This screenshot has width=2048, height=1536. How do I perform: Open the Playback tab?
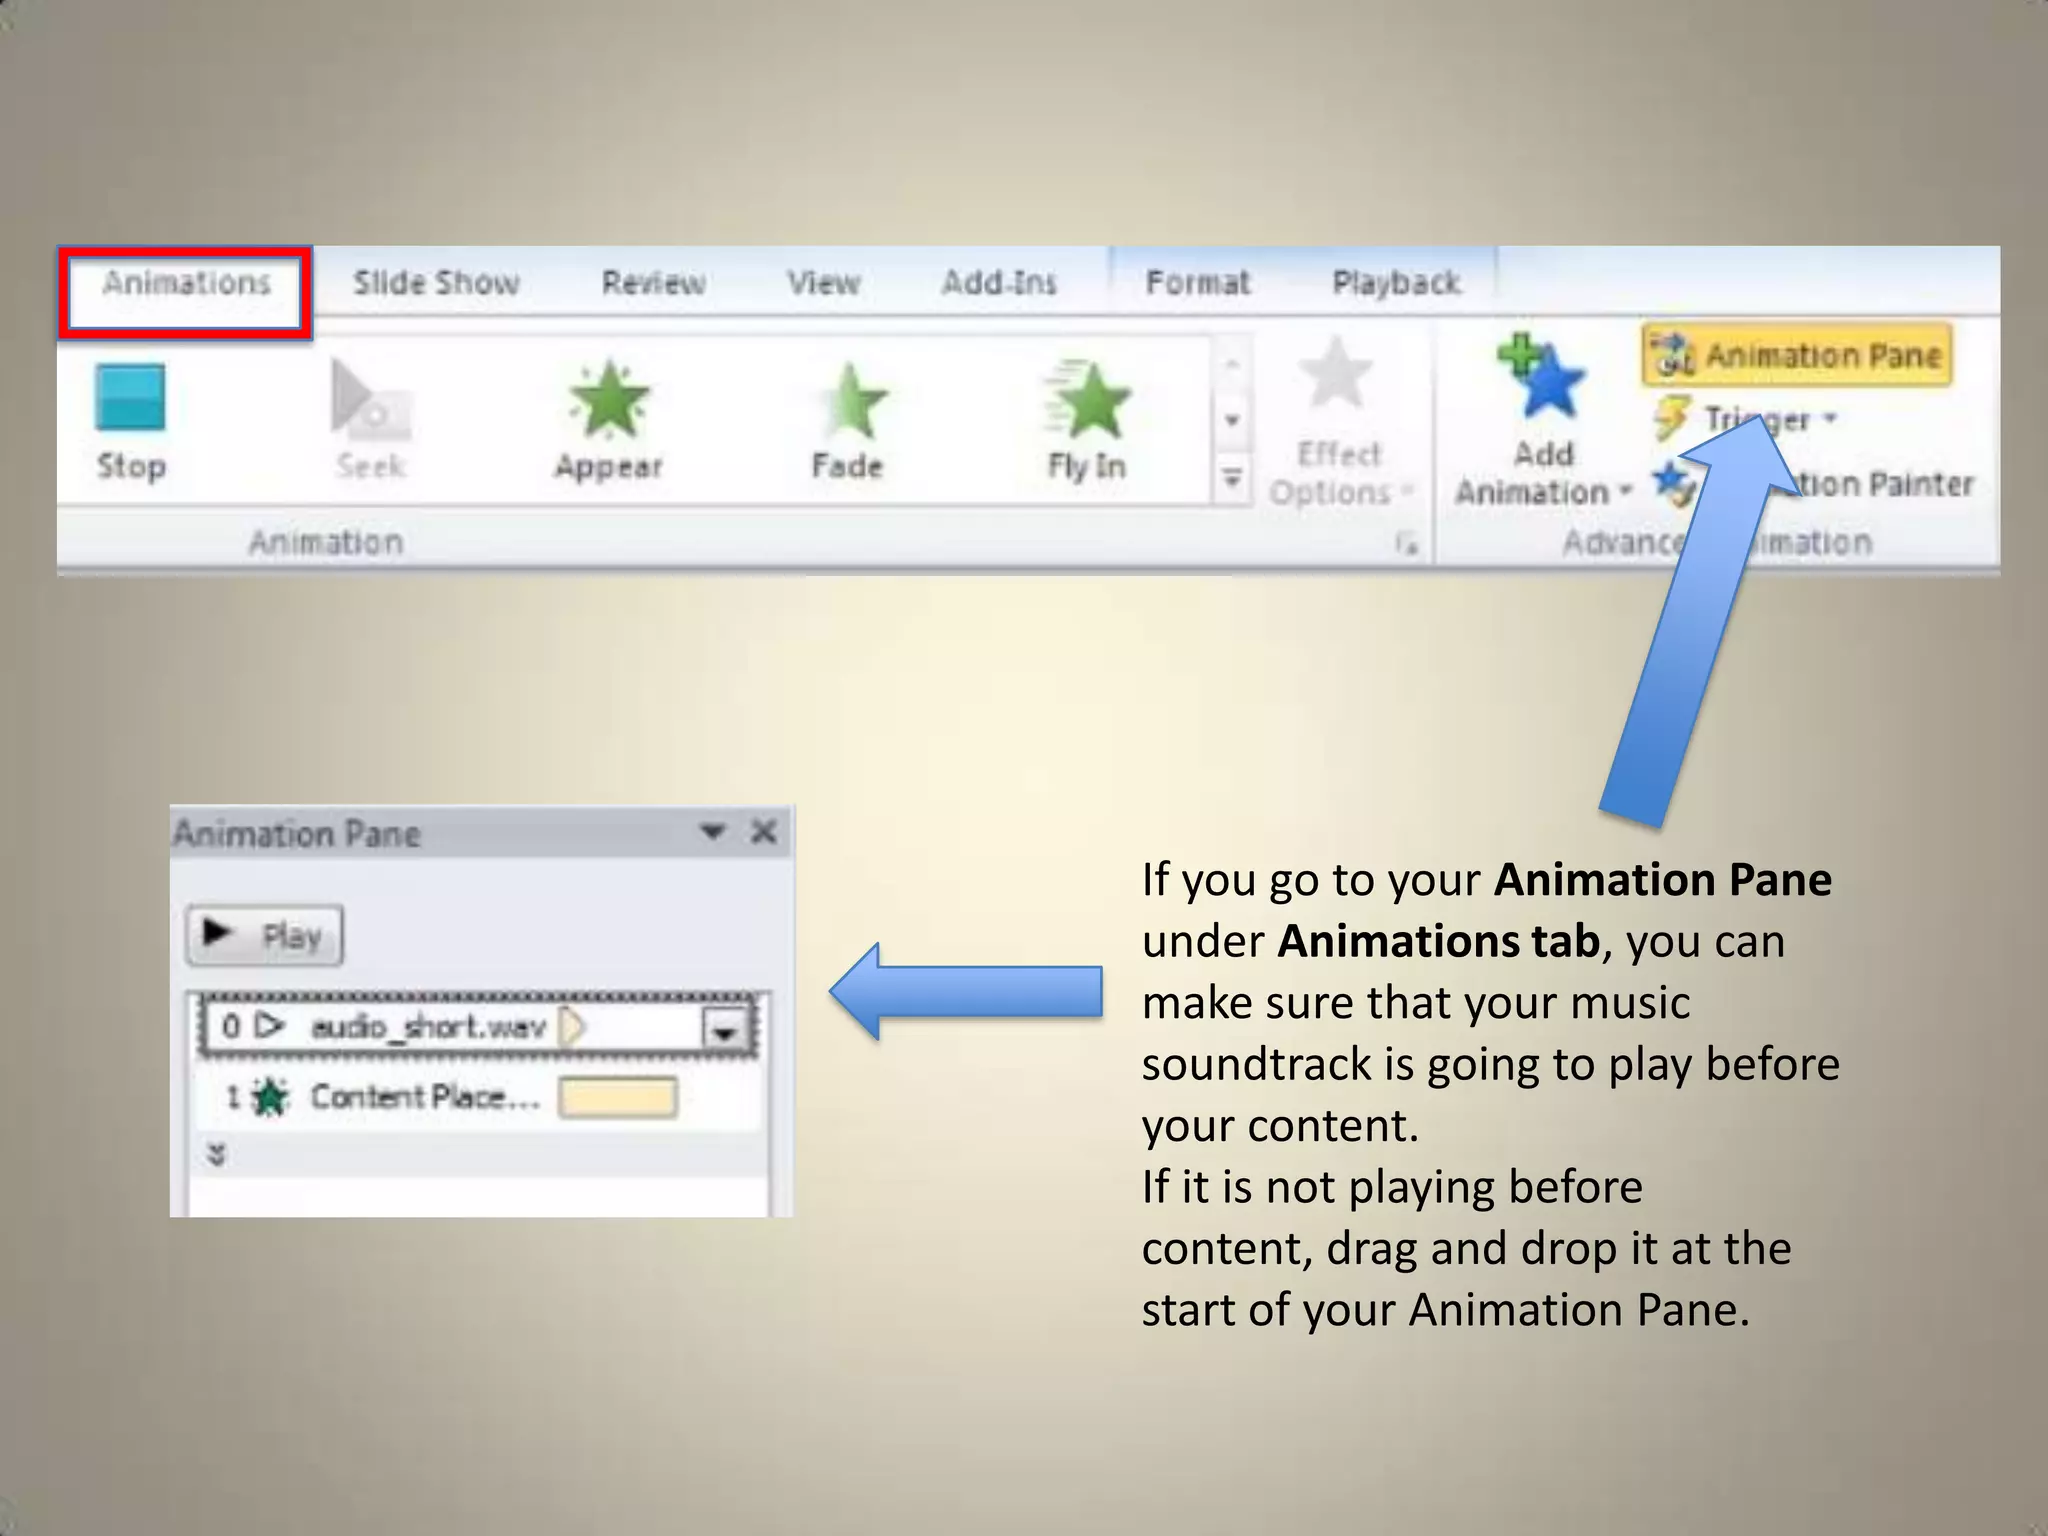(x=1397, y=283)
